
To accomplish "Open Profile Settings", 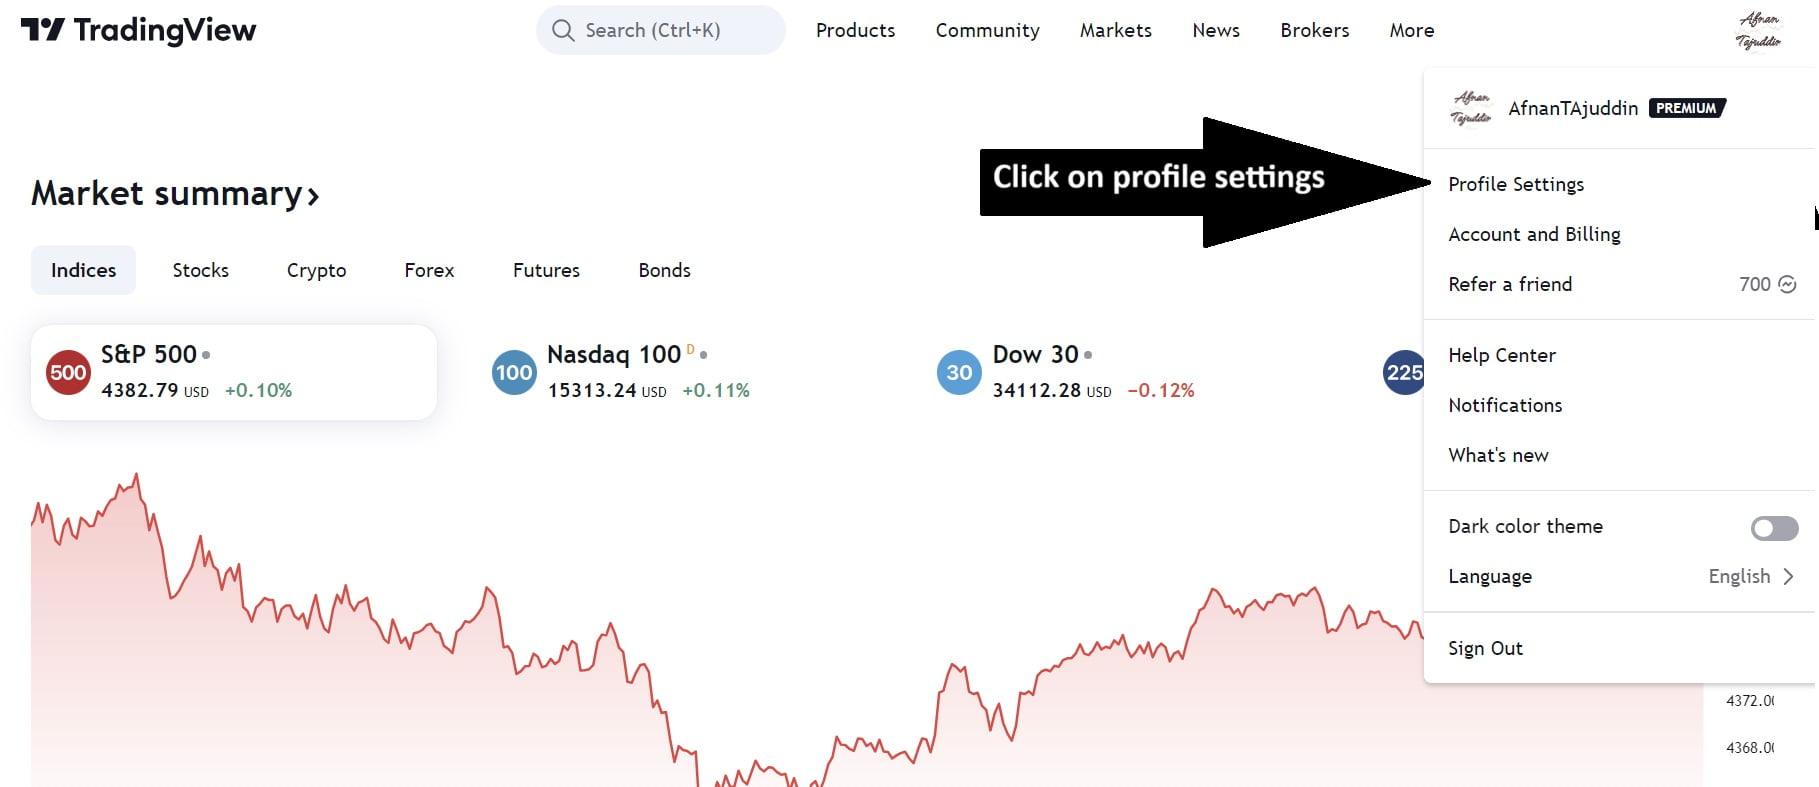I will point(1516,184).
